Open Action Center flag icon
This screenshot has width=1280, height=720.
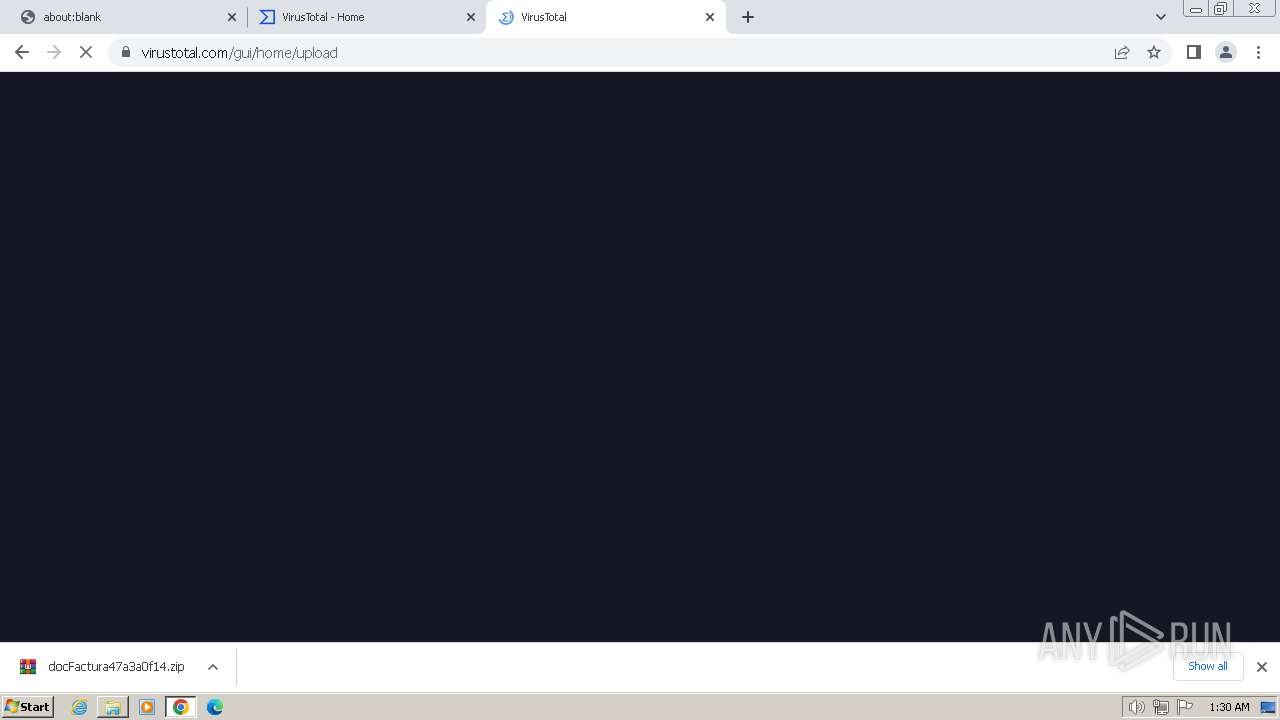coord(1185,707)
